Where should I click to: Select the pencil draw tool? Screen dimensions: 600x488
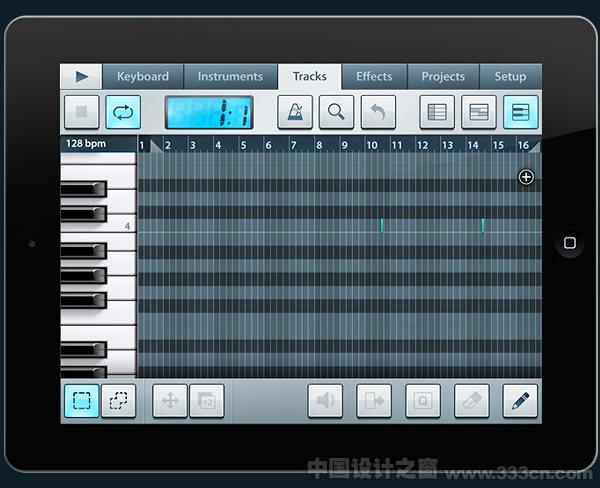tap(520, 401)
